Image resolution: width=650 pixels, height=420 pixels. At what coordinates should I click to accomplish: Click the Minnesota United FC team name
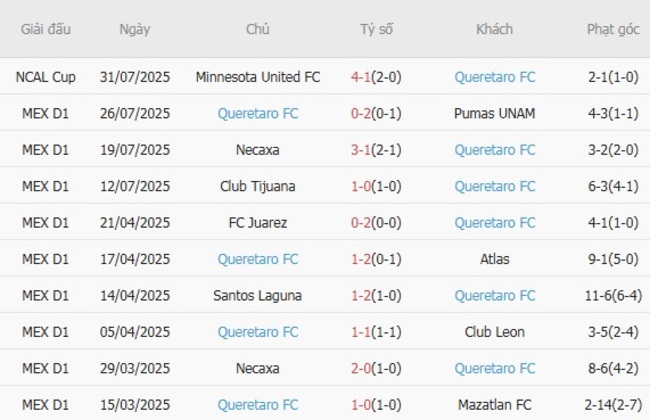[x=258, y=77]
